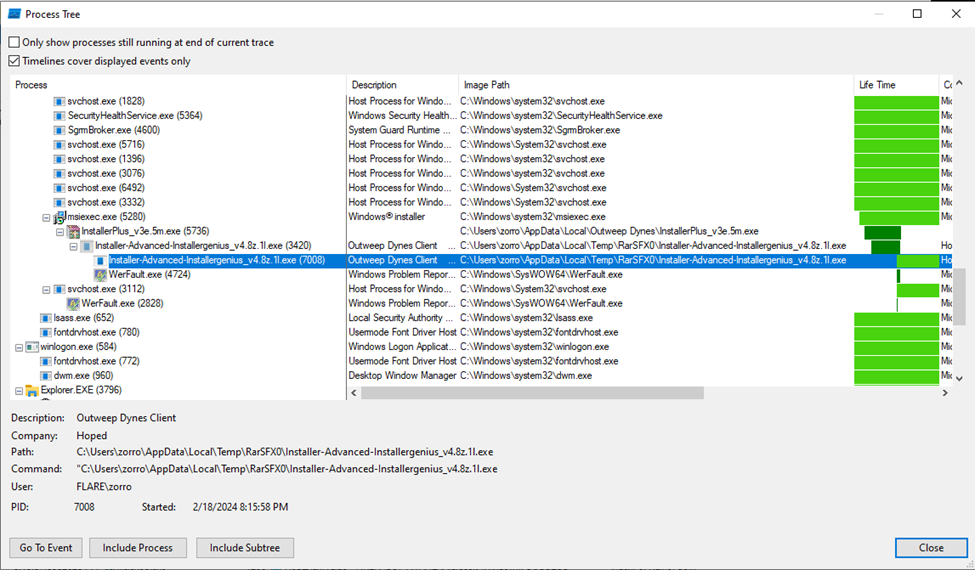The width and height of the screenshot is (975, 570).
Task: Collapse the svchost.exe (3112) node
Action: pyautogui.click(x=46, y=289)
